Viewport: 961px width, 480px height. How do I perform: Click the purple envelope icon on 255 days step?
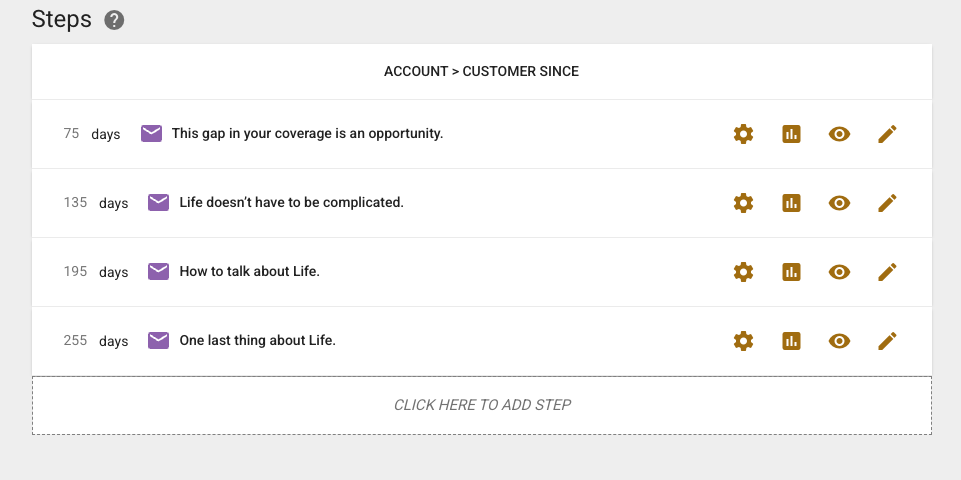point(158,340)
